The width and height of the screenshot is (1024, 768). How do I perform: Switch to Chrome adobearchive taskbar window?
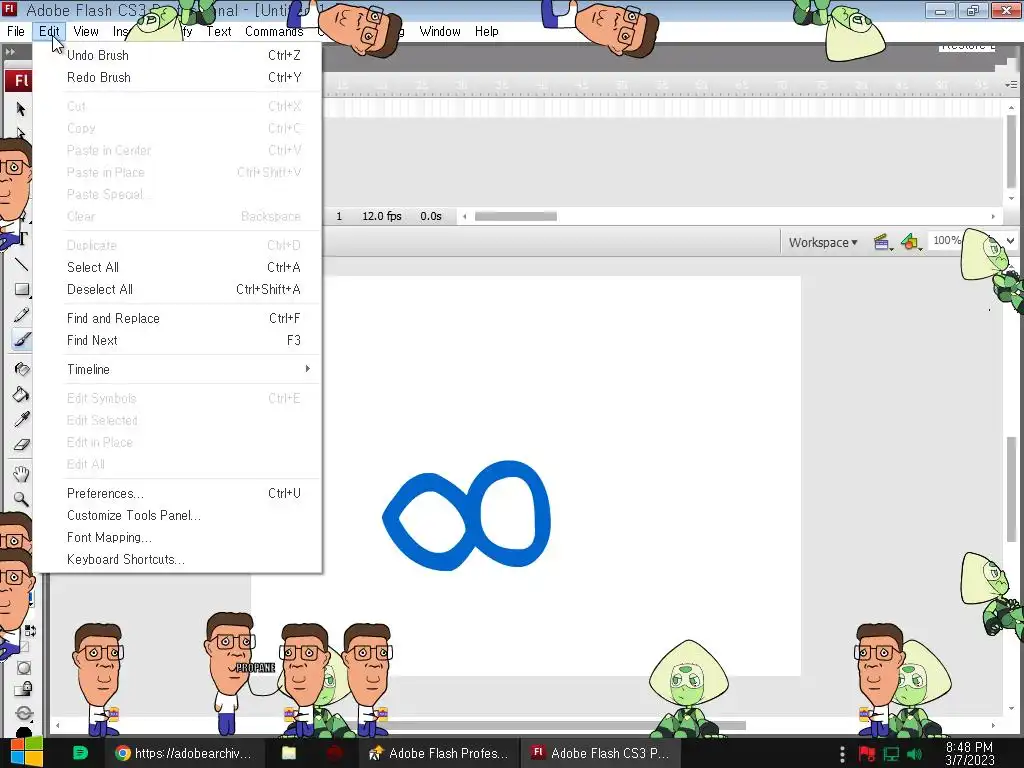(x=184, y=753)
